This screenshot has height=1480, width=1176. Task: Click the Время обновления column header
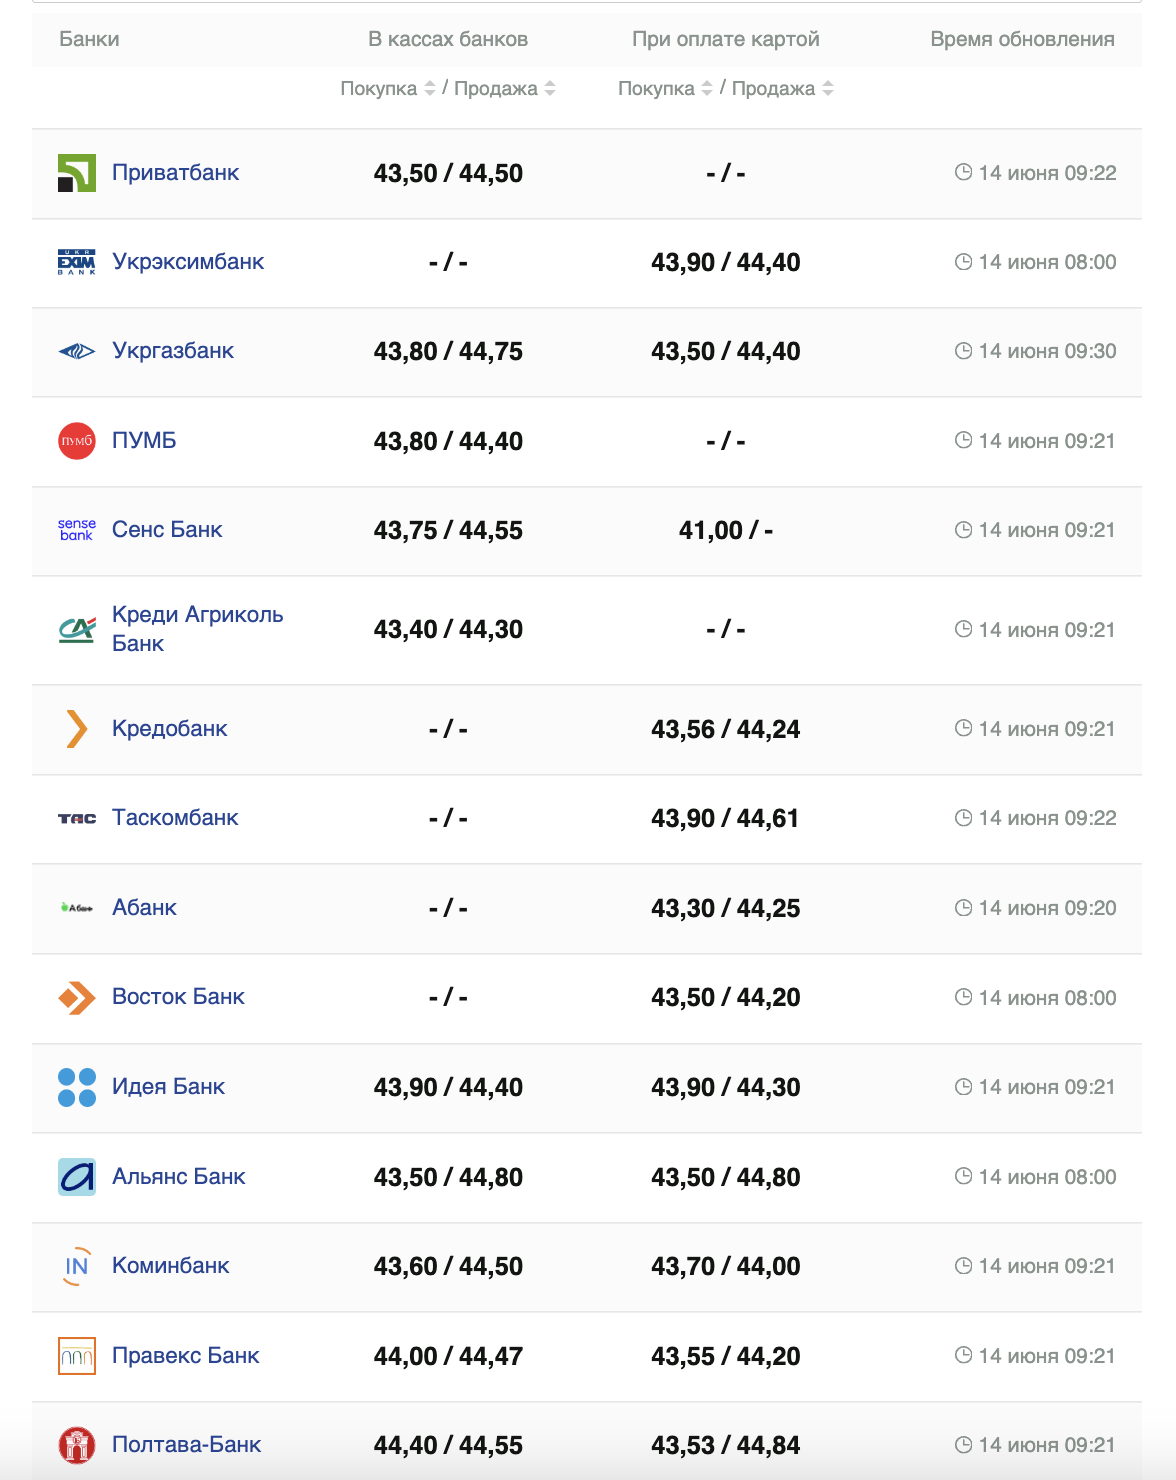coord(1022,39)
